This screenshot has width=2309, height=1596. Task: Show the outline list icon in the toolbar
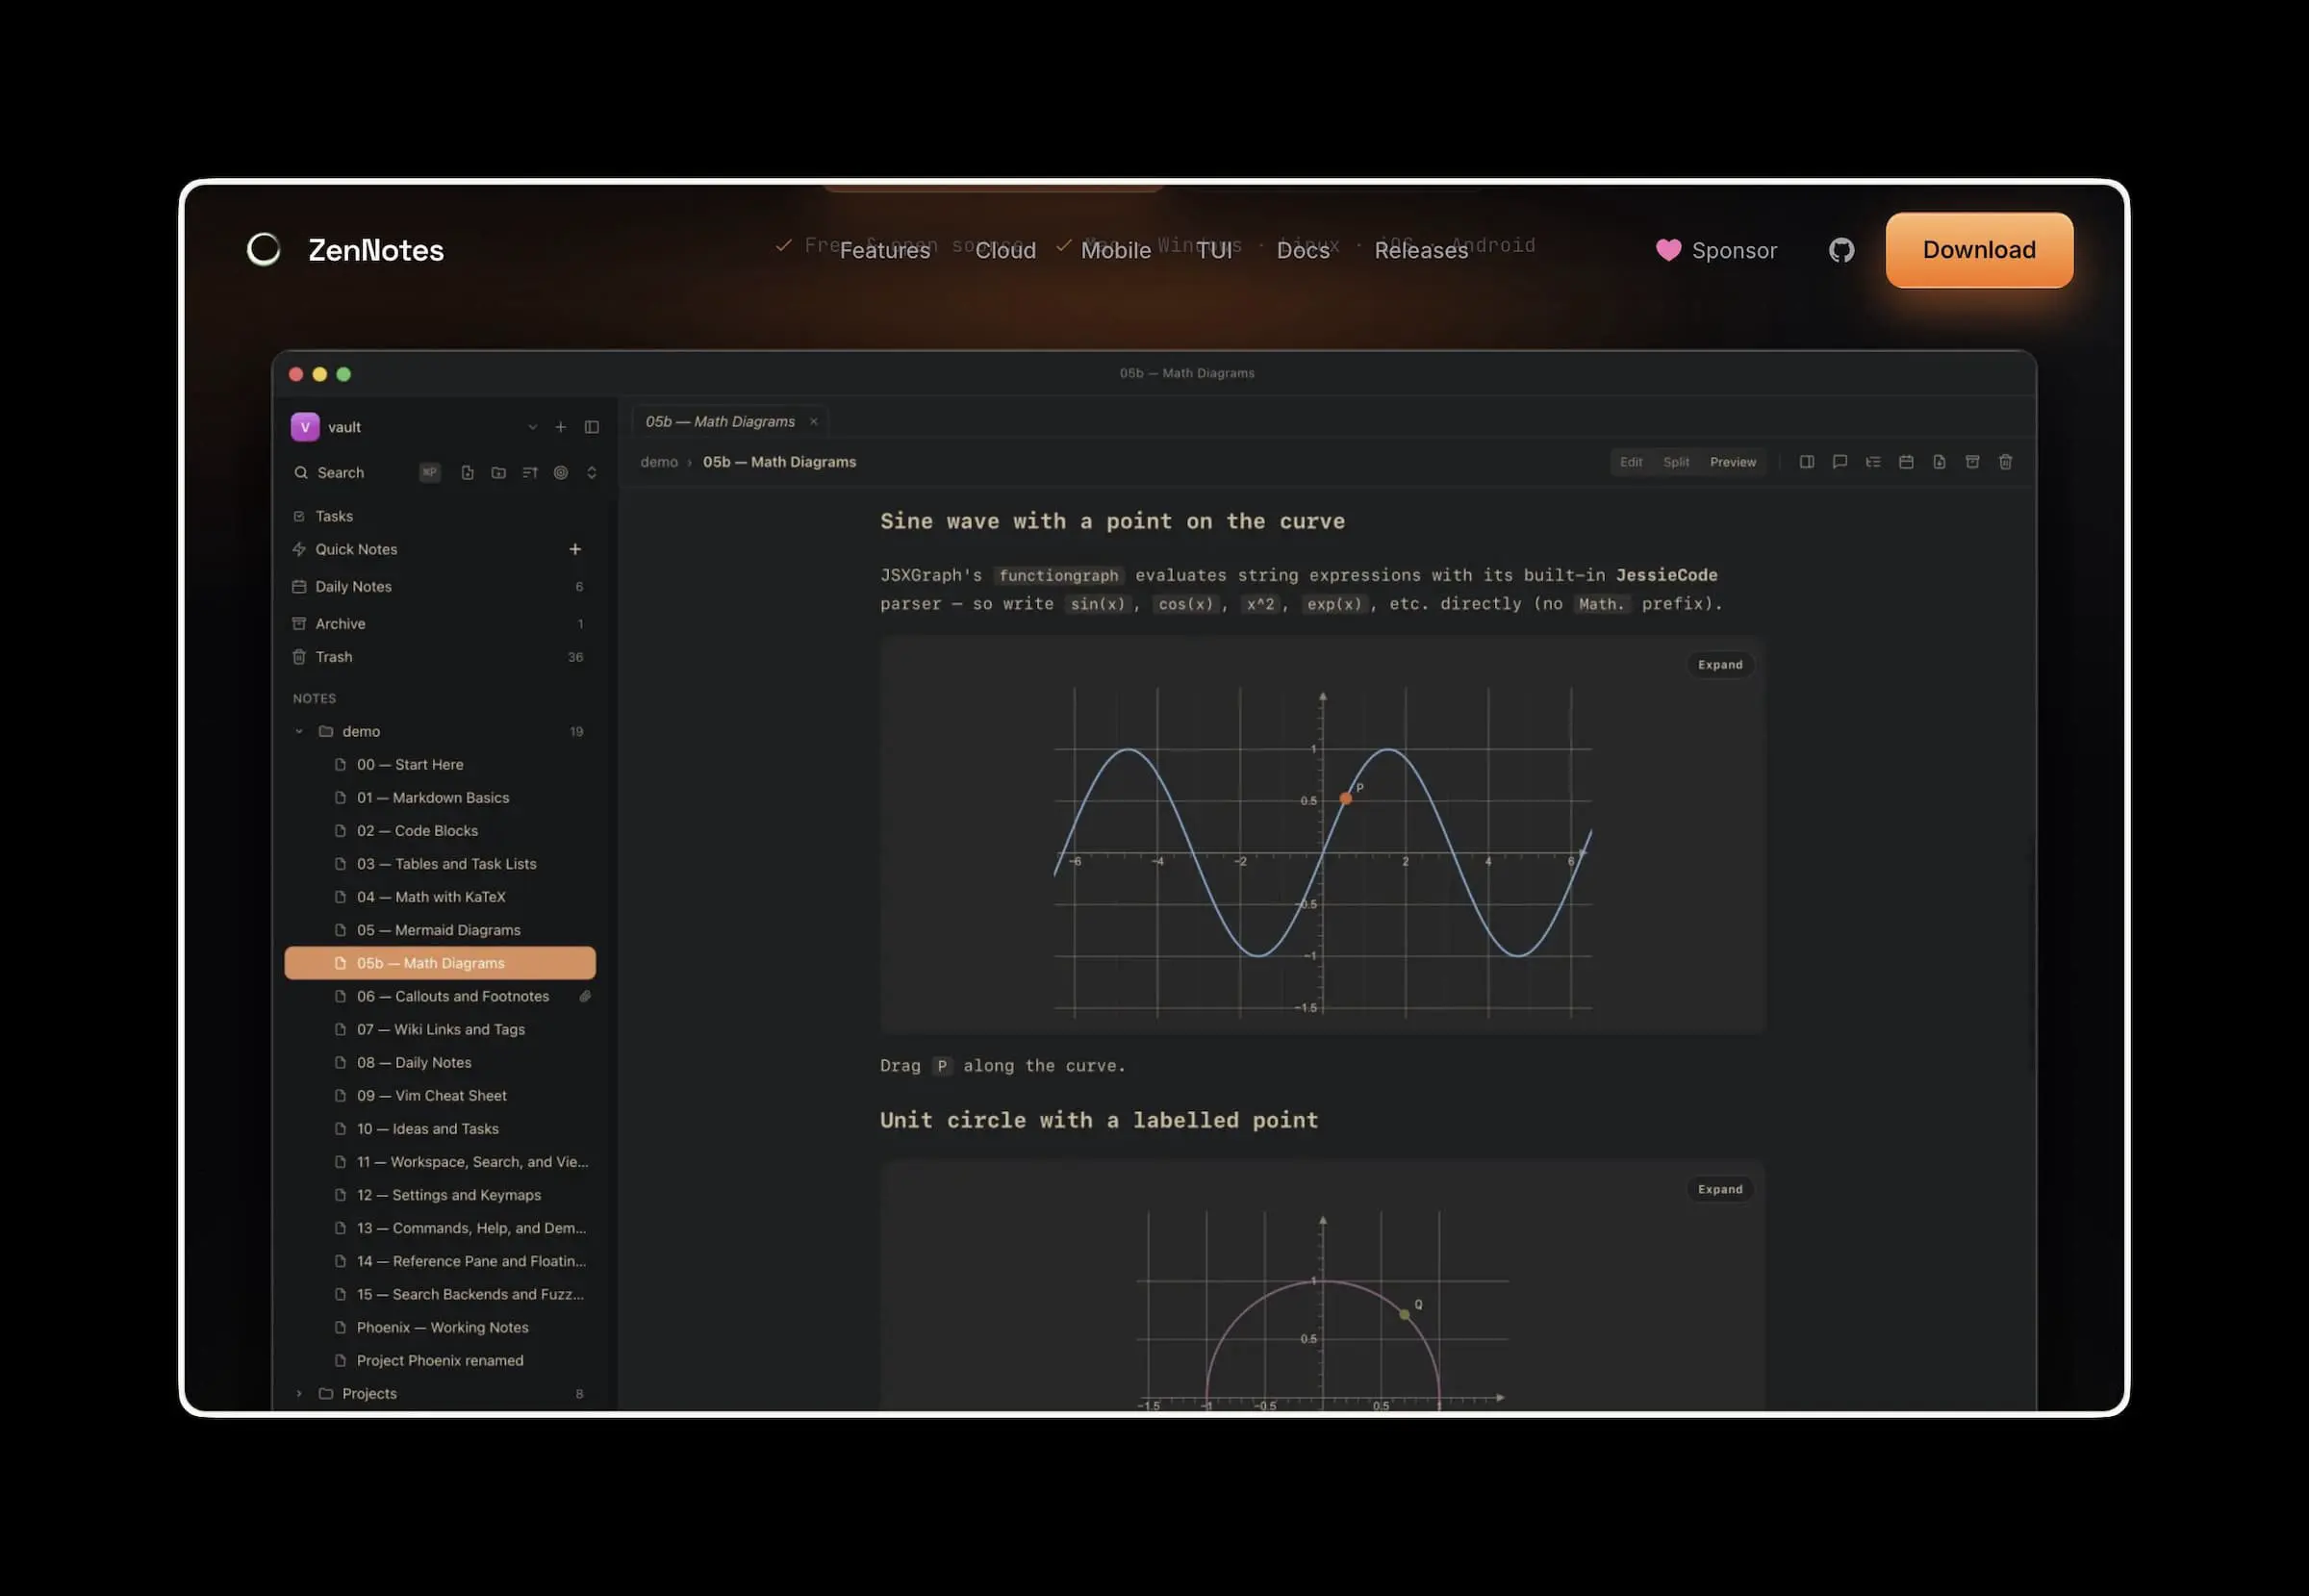pyautogui.click(x=1873, y=462)
